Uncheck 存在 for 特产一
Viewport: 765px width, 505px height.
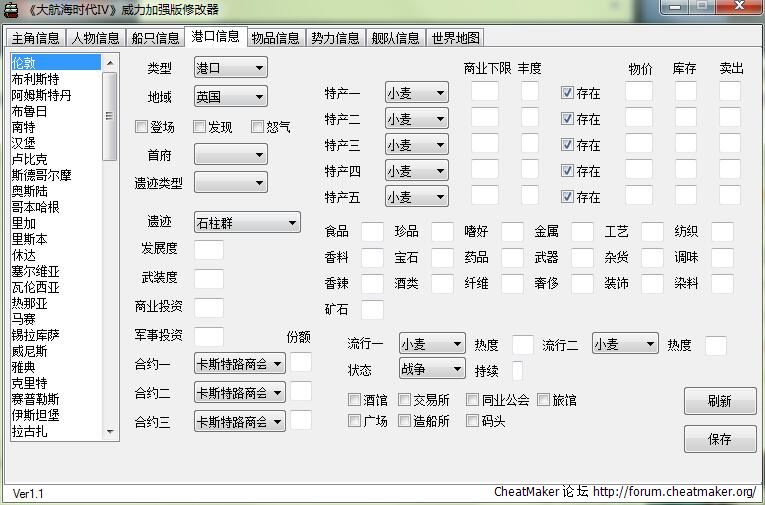567,93
